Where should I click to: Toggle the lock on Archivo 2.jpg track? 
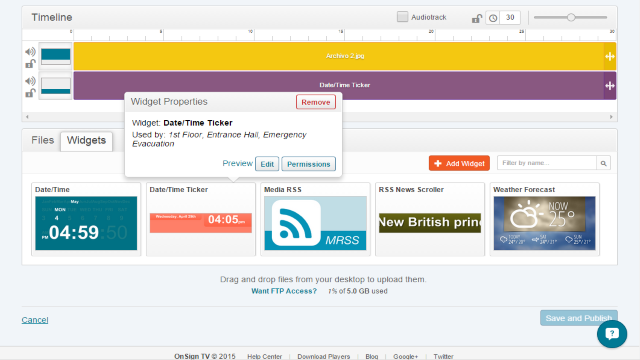click(30, 64)
